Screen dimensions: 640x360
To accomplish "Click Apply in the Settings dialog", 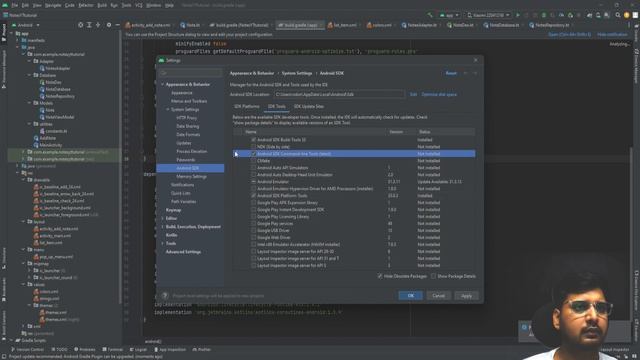I will point(466,296).
